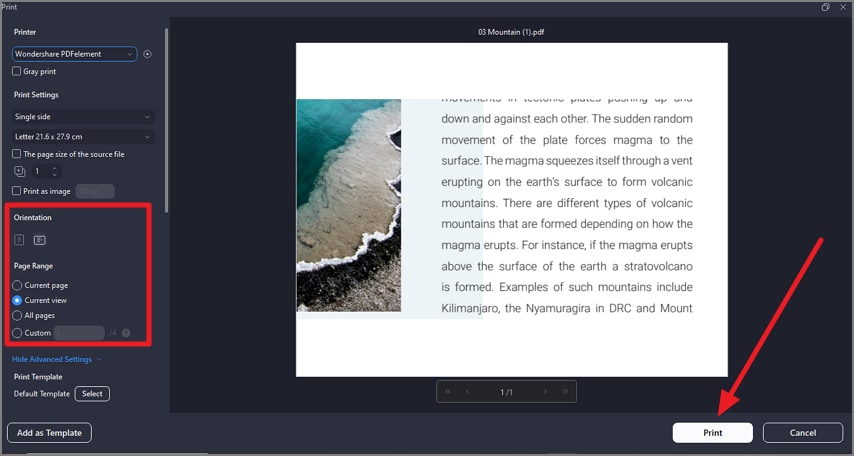
Task: Click the document preview page
Action: (511, 210)
